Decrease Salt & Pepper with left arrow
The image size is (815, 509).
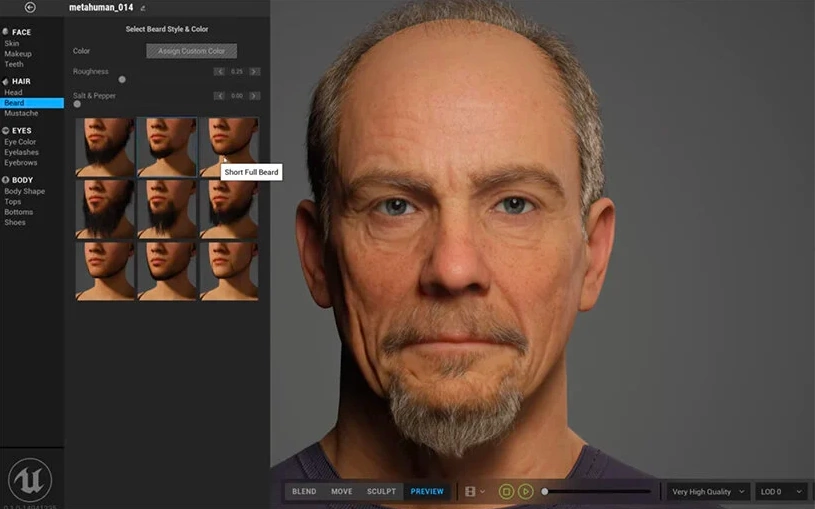pyautogui.click(x=219, y=96)
